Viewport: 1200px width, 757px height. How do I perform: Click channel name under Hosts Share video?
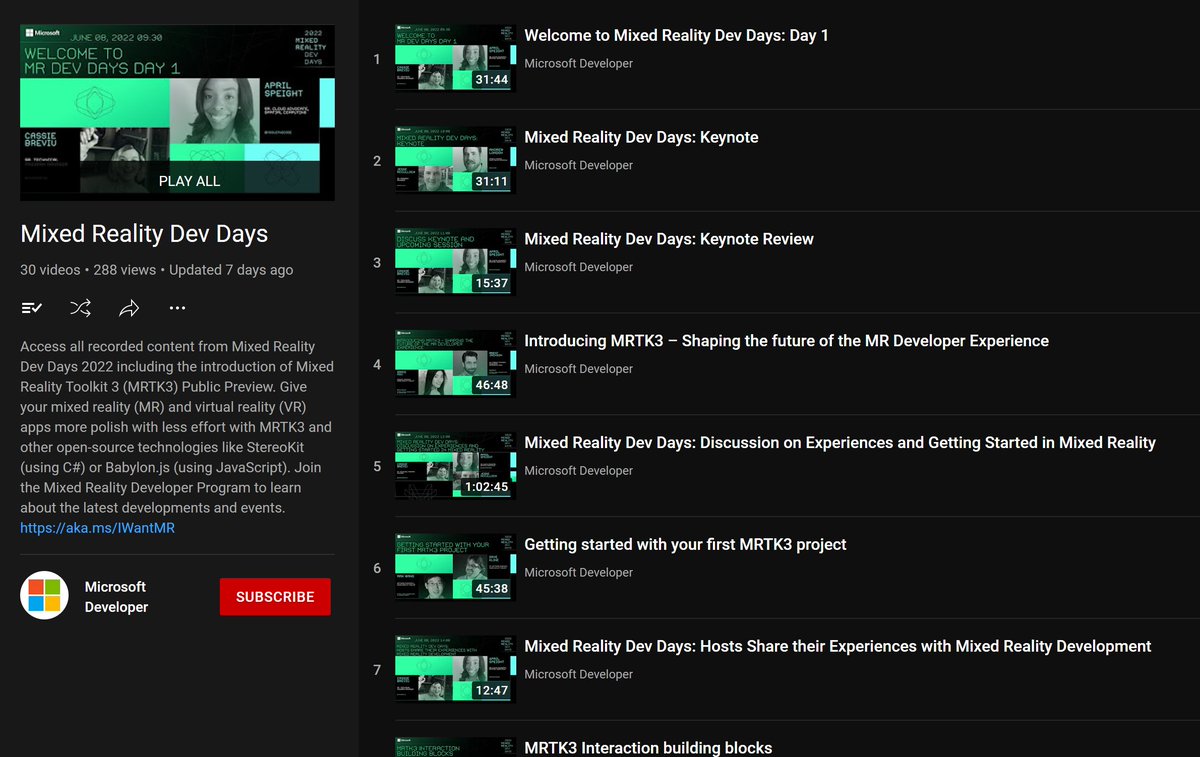coord(578,675)
